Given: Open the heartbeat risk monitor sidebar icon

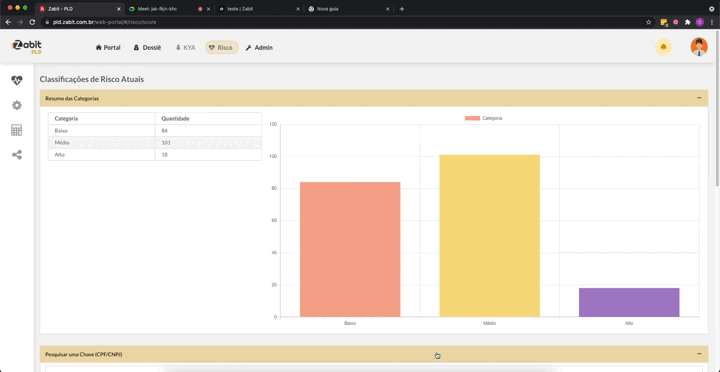Looking at the screenshot, I should tap(17, 80).
